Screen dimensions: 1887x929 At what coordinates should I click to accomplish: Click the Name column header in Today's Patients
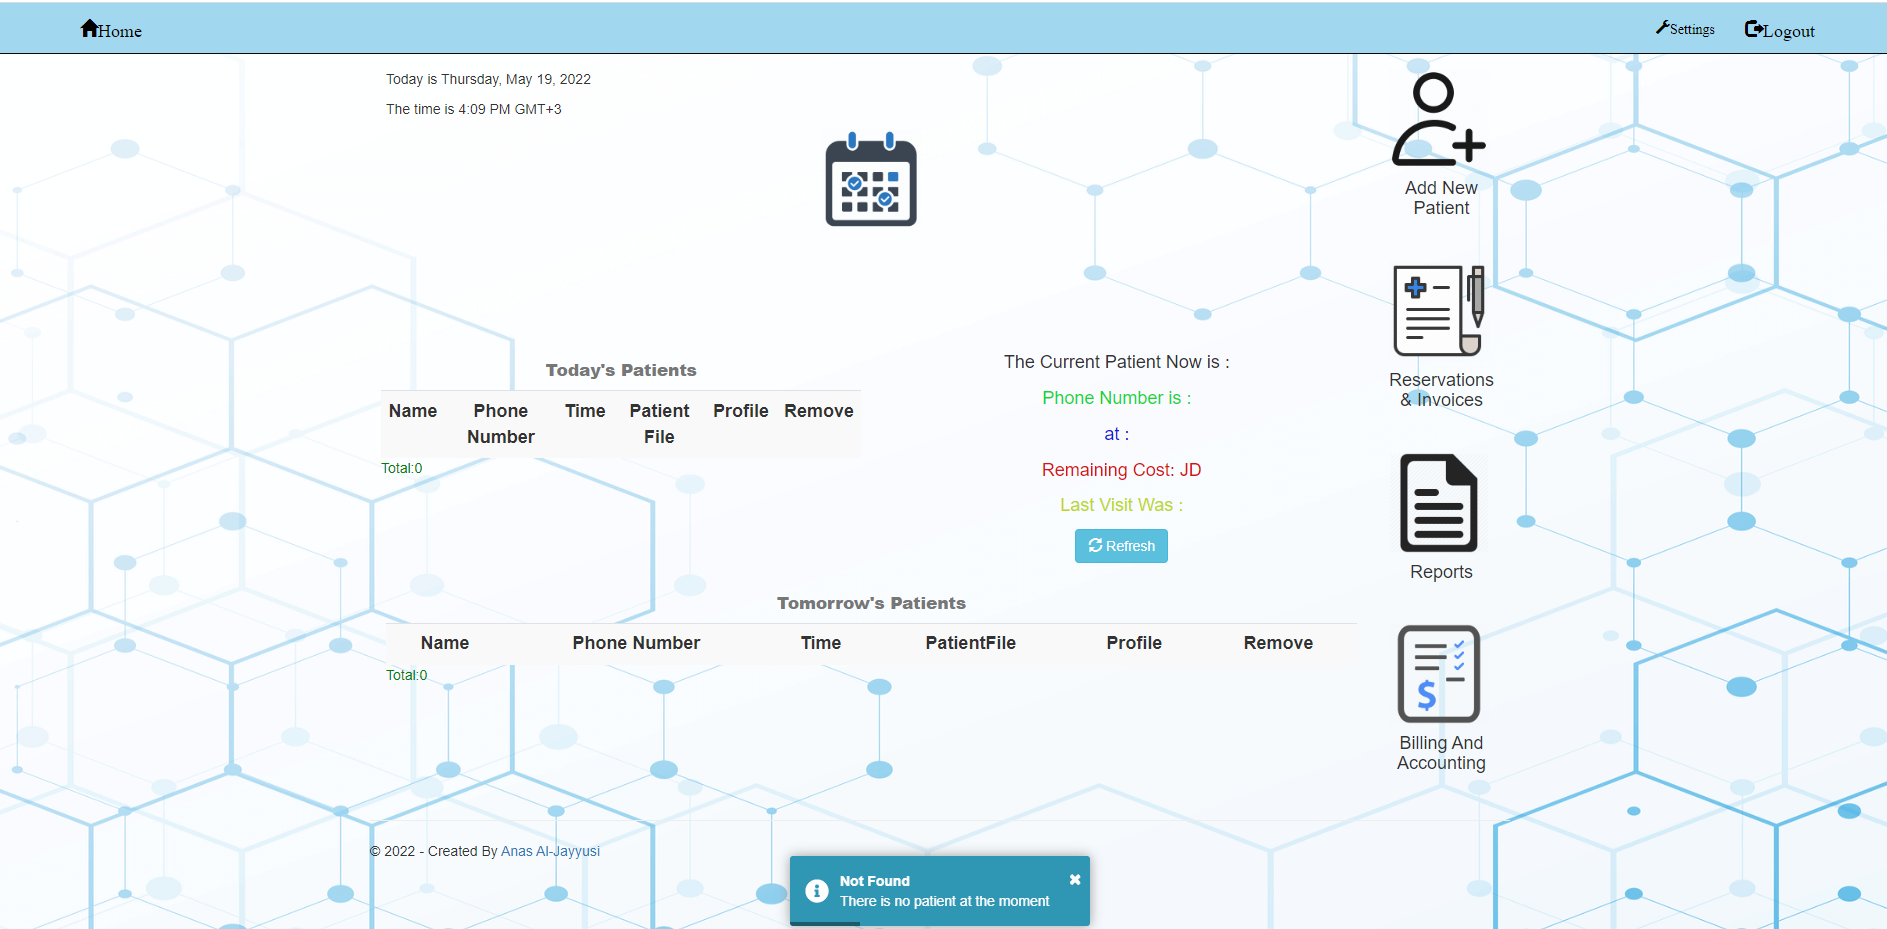[412, 410]
